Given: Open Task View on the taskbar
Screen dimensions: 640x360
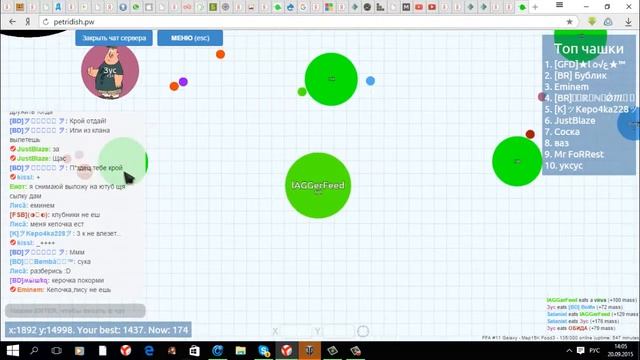Looking at the screenshot, I should (56, 351).
